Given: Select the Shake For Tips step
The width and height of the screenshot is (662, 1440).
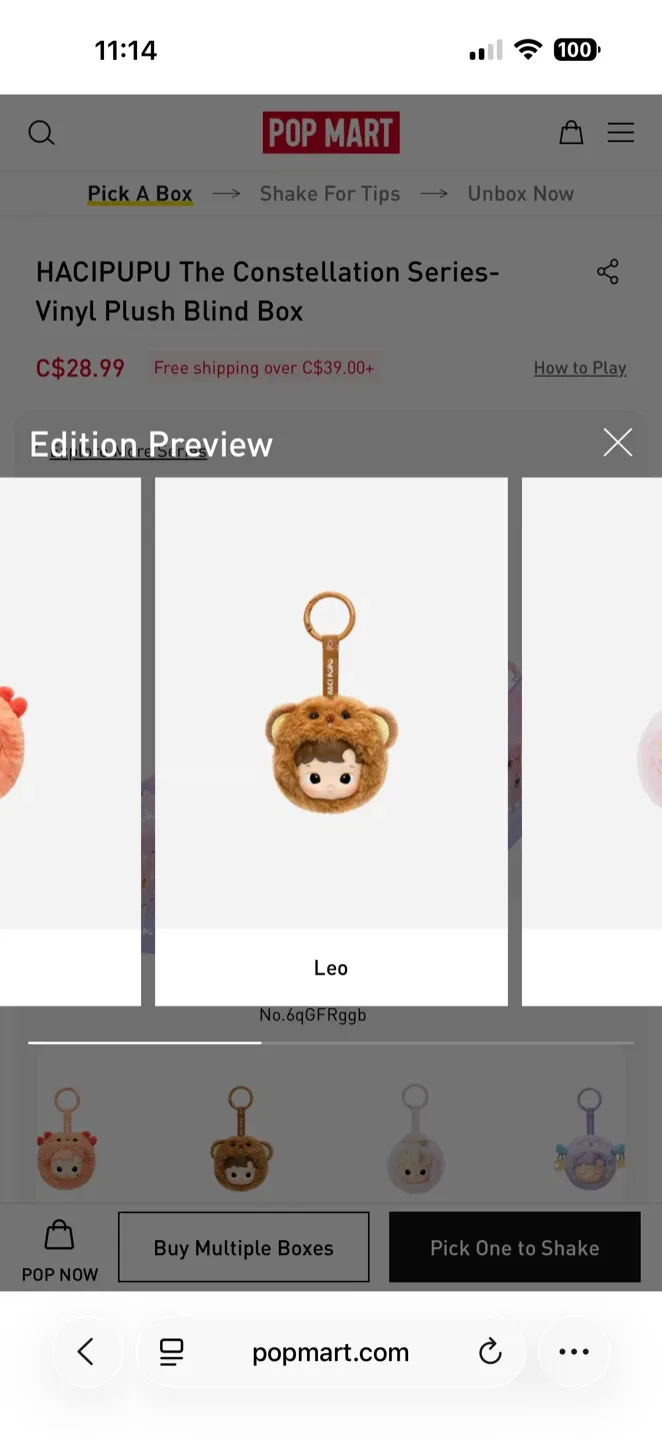Looking at the screenshot, I should click(330, 194).
